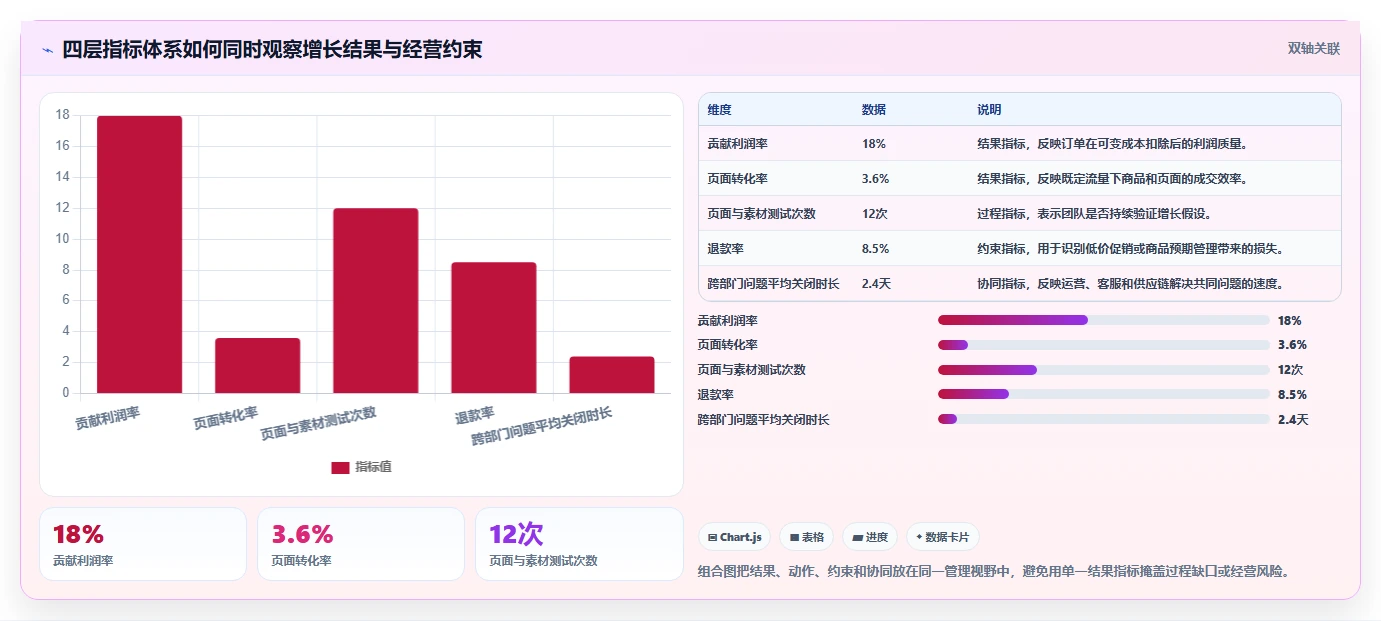Click the icon left of the title
Viewport: 1381px width, 621px height.
click(48, 50)
